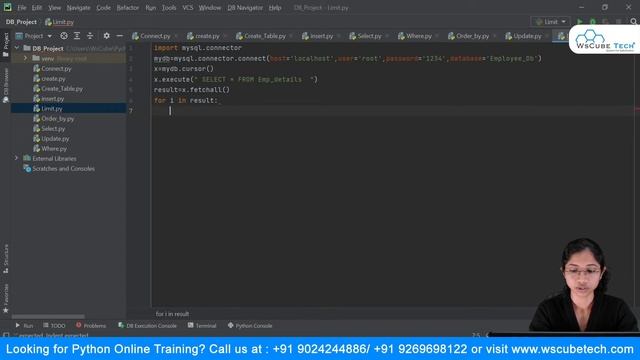640x360 pixels.
Task: Expand the External Libraries node
Action: pos(17,158)
